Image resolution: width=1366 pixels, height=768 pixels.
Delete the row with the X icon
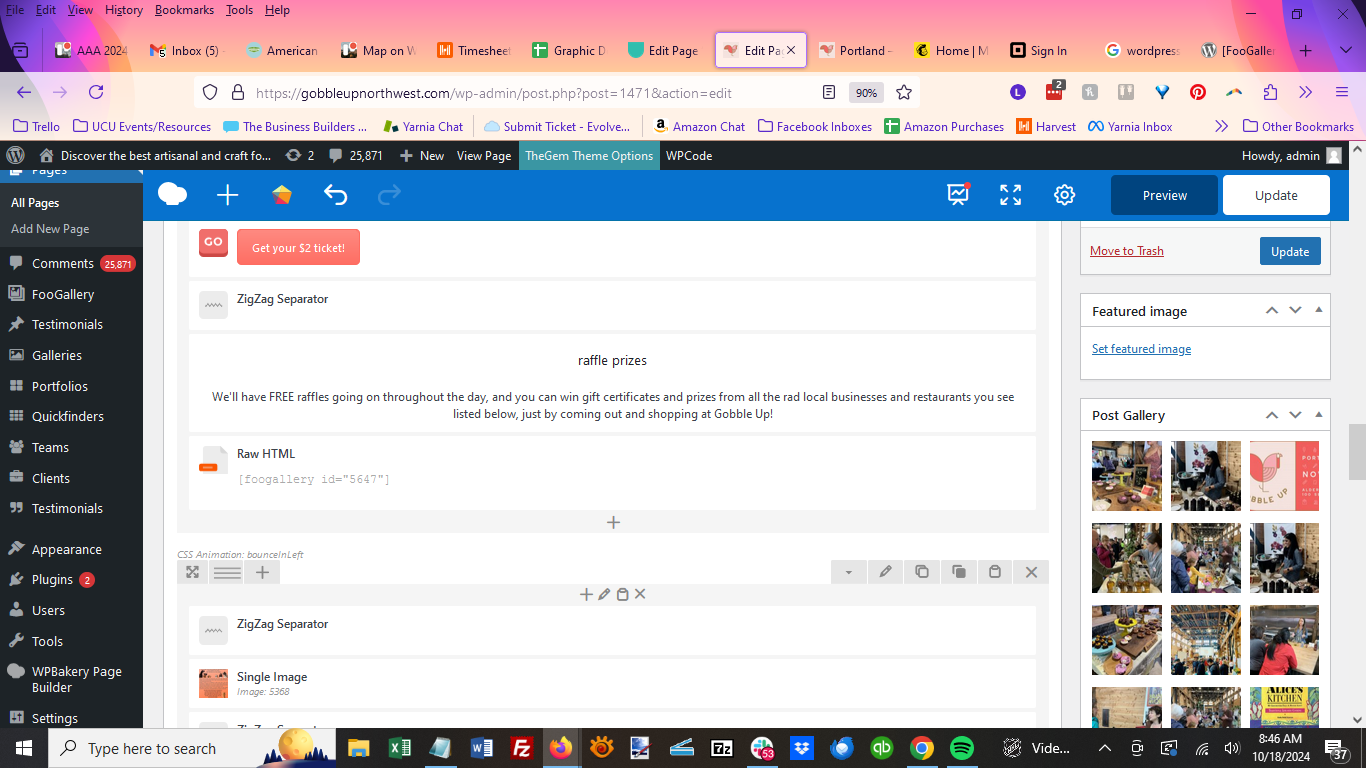(1031, 572)
